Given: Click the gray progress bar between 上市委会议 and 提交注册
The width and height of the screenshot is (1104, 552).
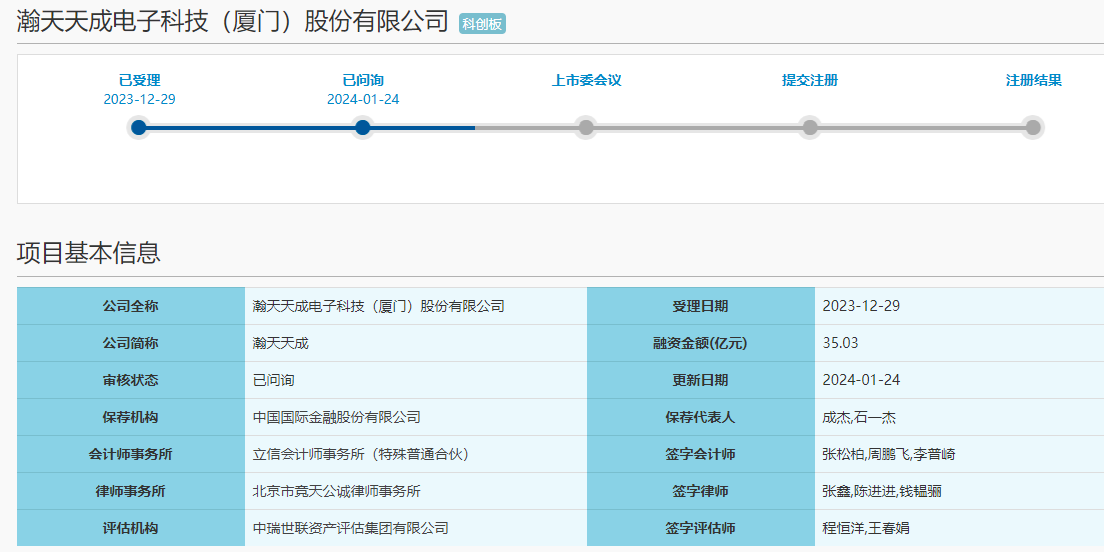Looking at the screenshot, I should pos(698,127).
